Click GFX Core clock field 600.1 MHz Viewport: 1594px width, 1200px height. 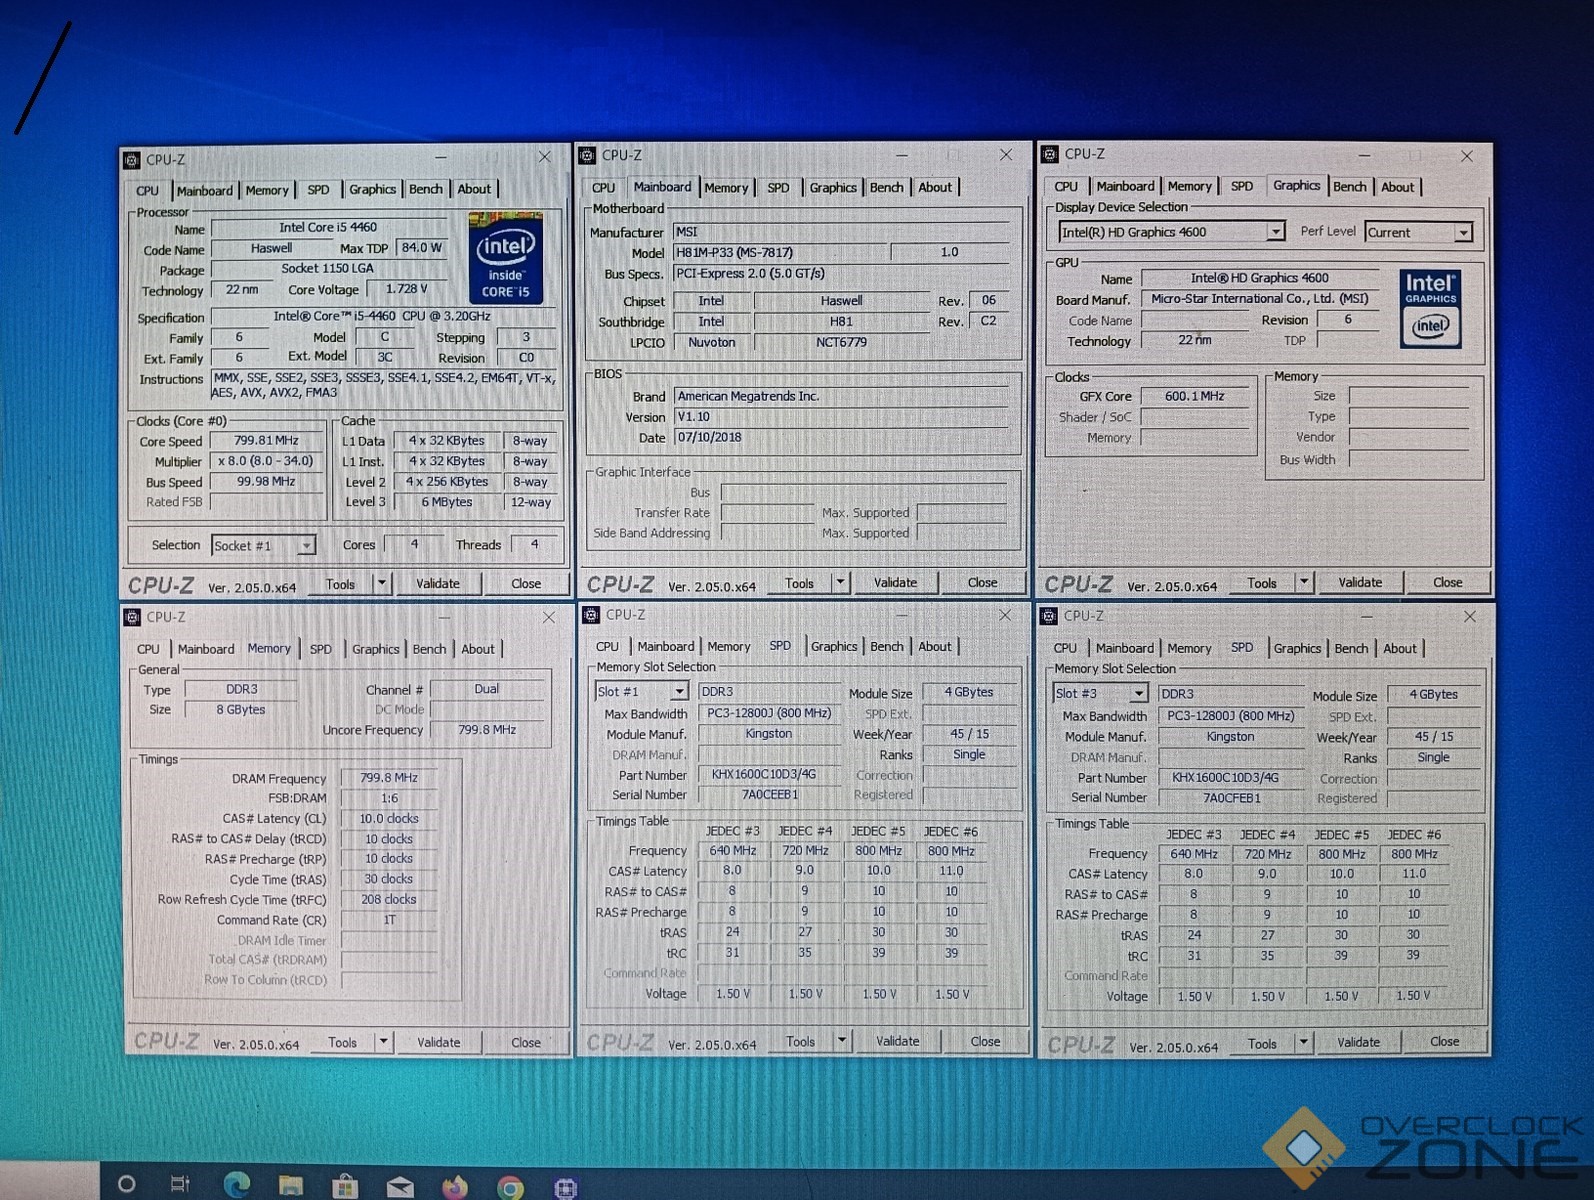click(1195, 397)
